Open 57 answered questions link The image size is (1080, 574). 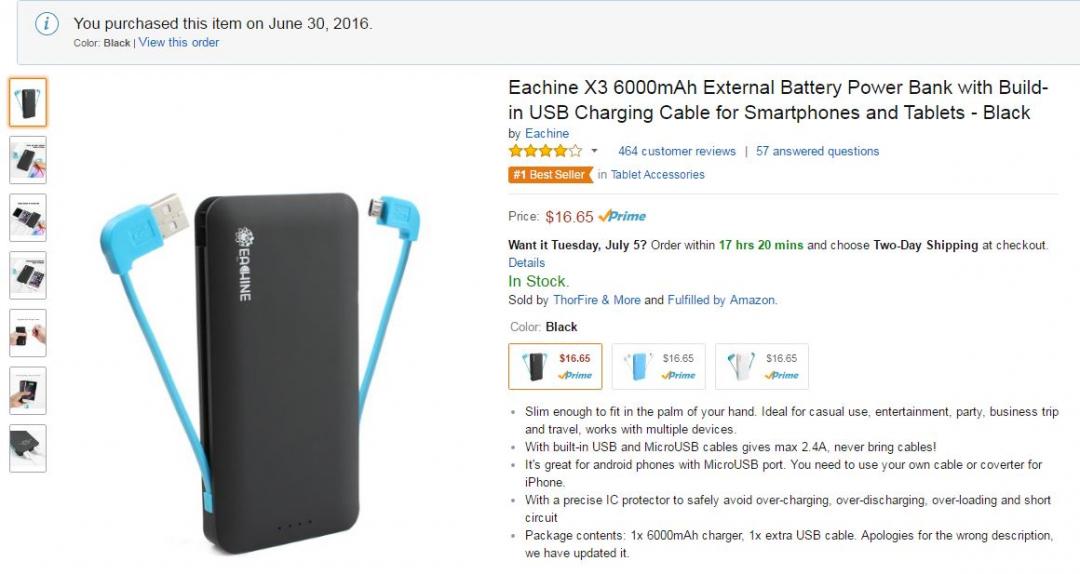tap(818, 151)
